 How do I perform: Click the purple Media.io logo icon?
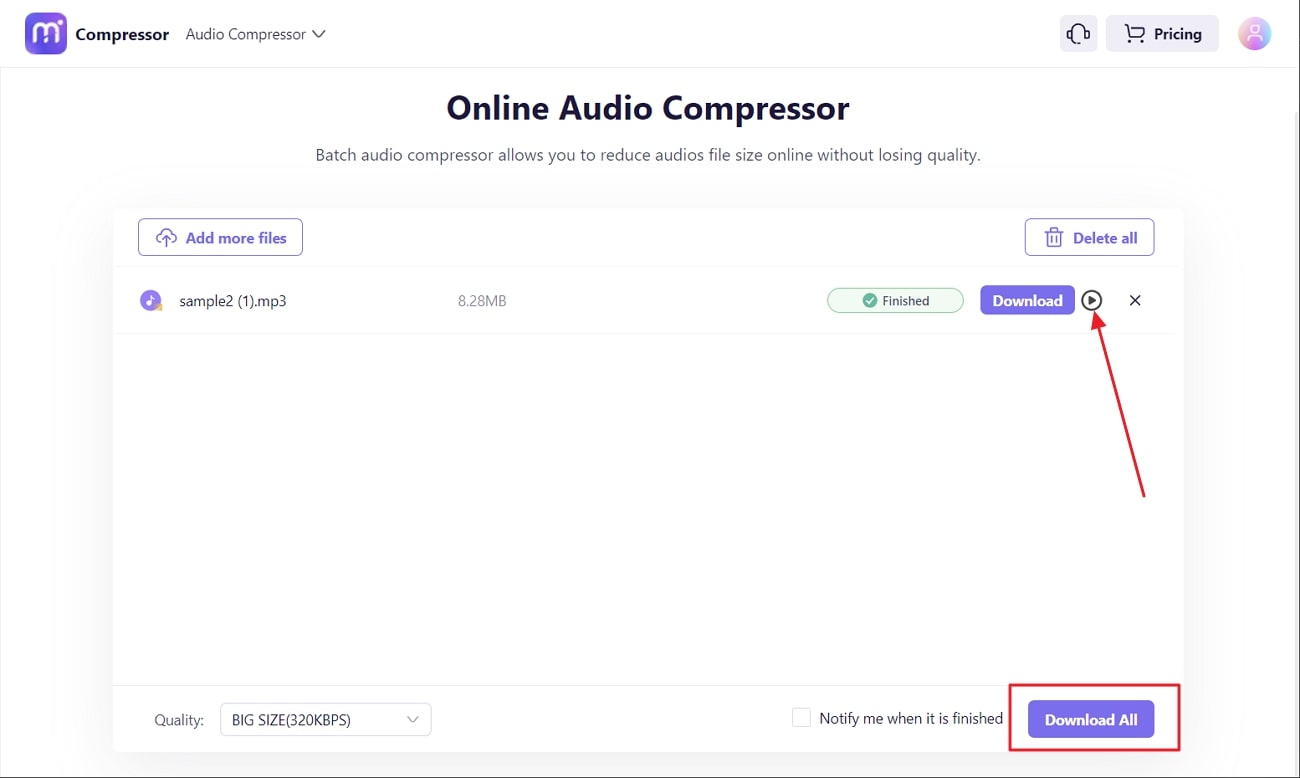[46, 34]
